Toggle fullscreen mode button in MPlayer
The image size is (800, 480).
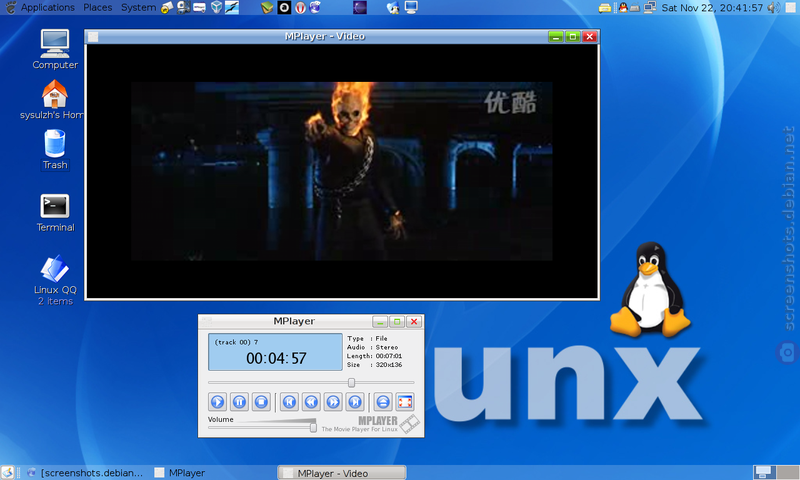coord(405,402)
